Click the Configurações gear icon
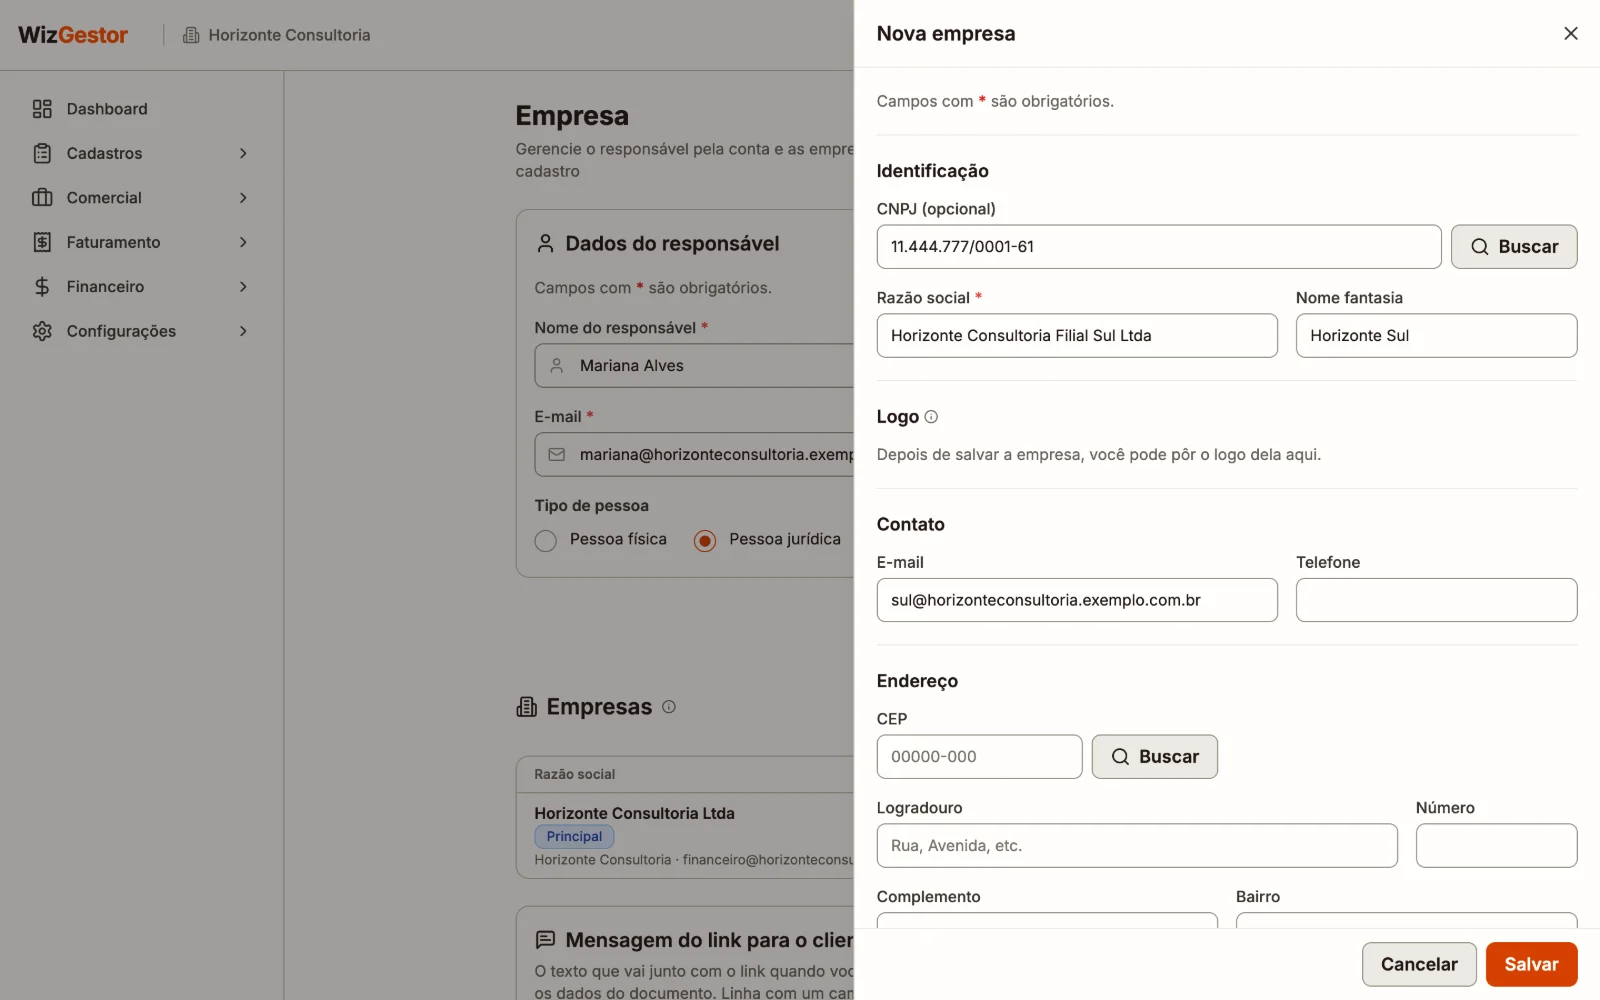Screen dimensions: 1600x1000 click(42, 331)
